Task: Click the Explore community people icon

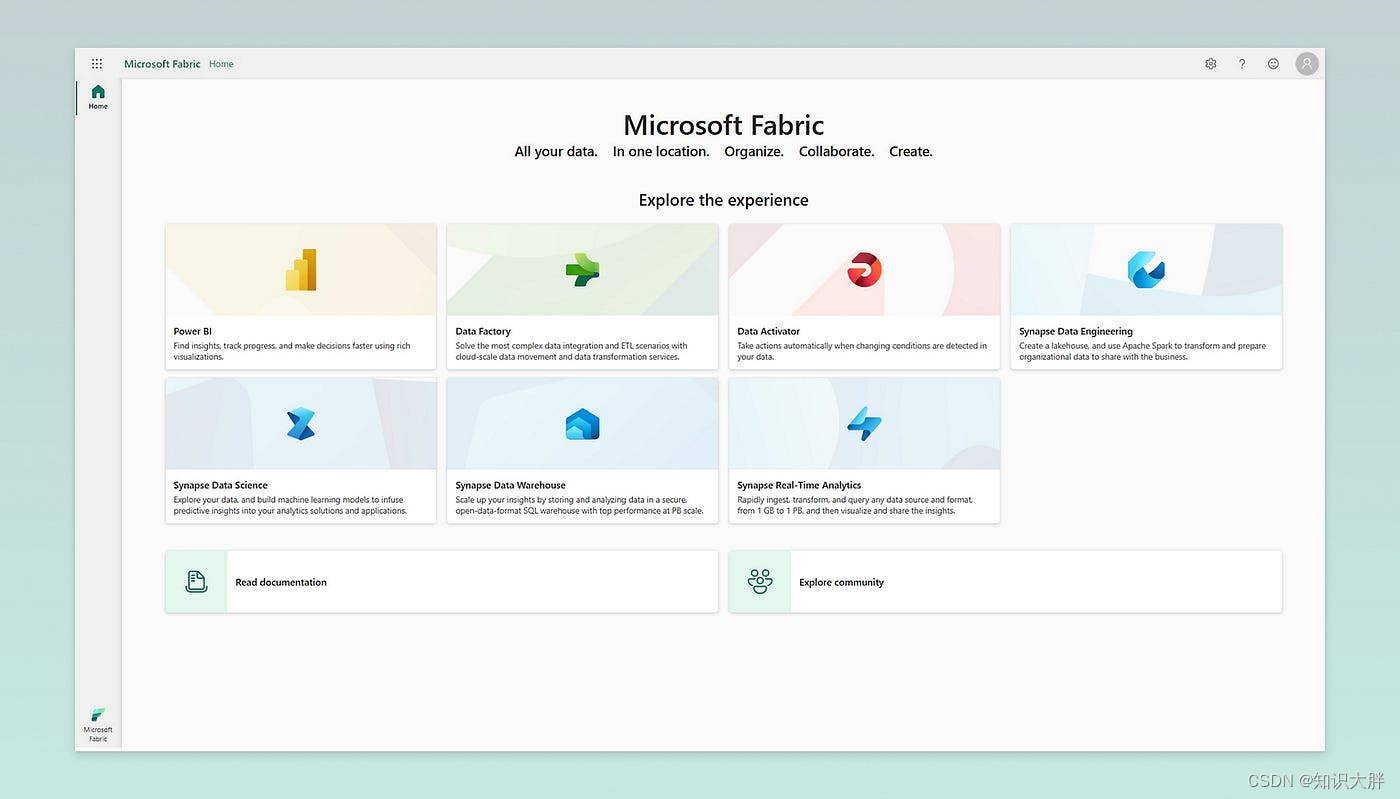Action: [x=760, y=581]
